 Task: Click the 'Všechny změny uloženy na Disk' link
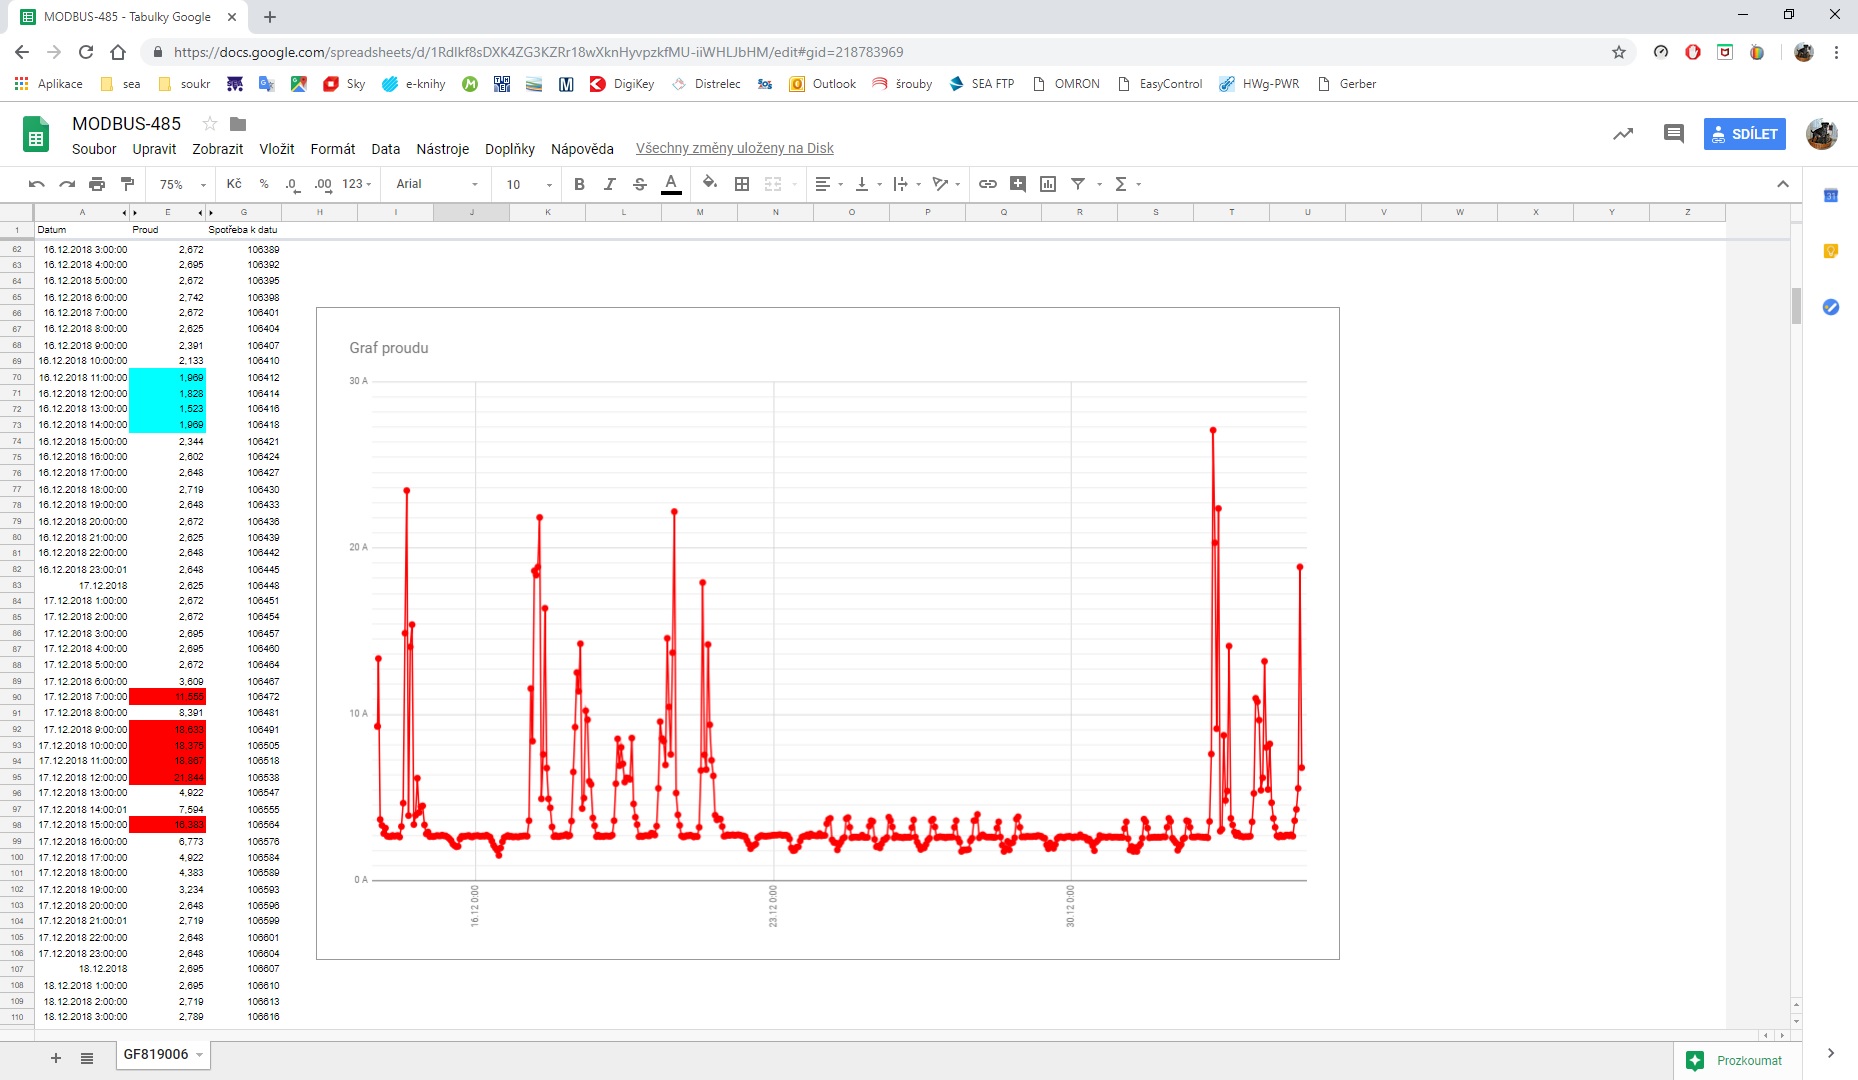tap(734, 149)
